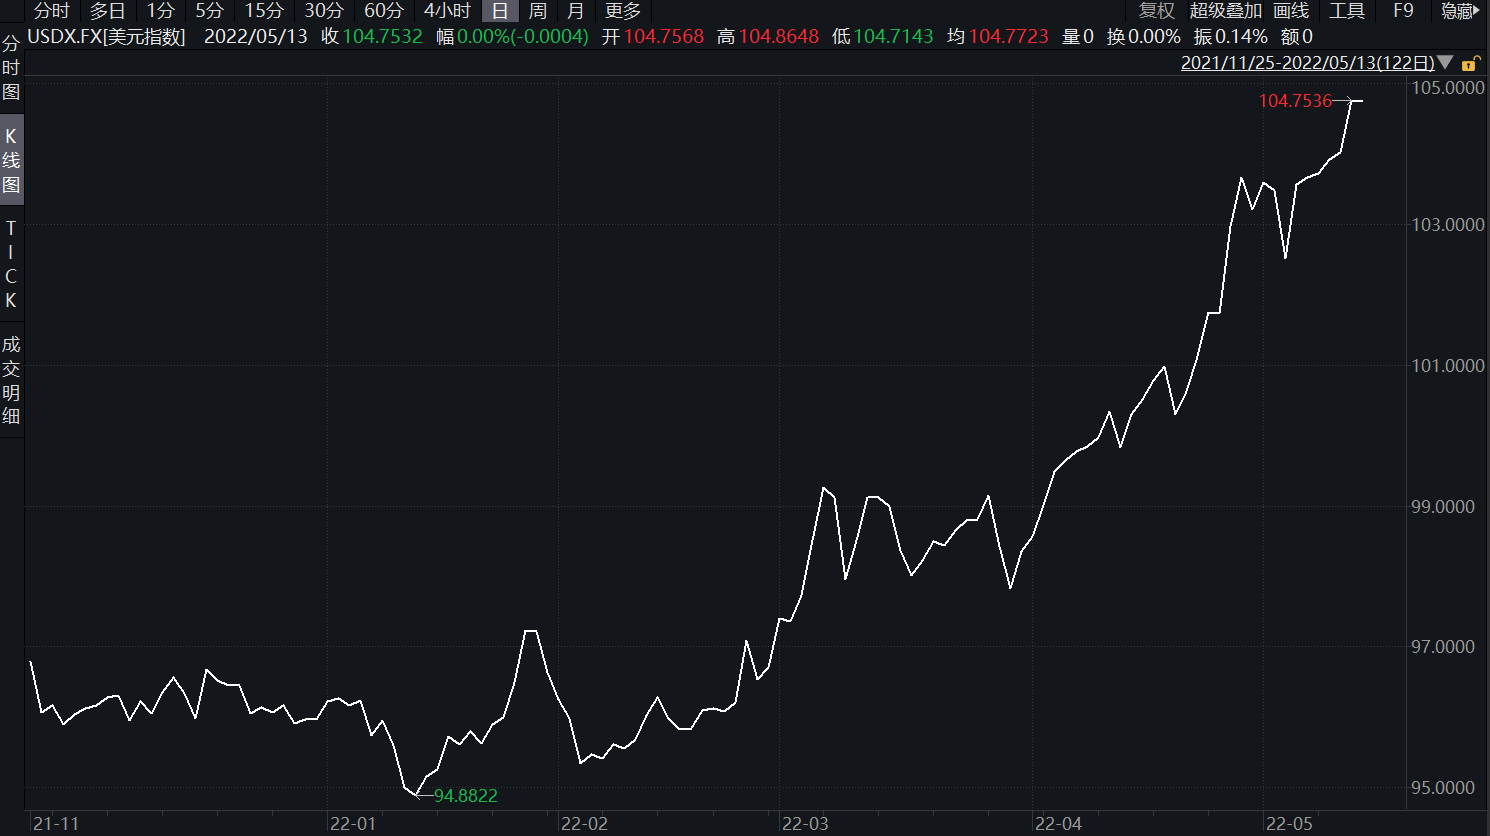Click the 22-02 time axis label
Screen dimensions: 1490x836
coord(585,824)
